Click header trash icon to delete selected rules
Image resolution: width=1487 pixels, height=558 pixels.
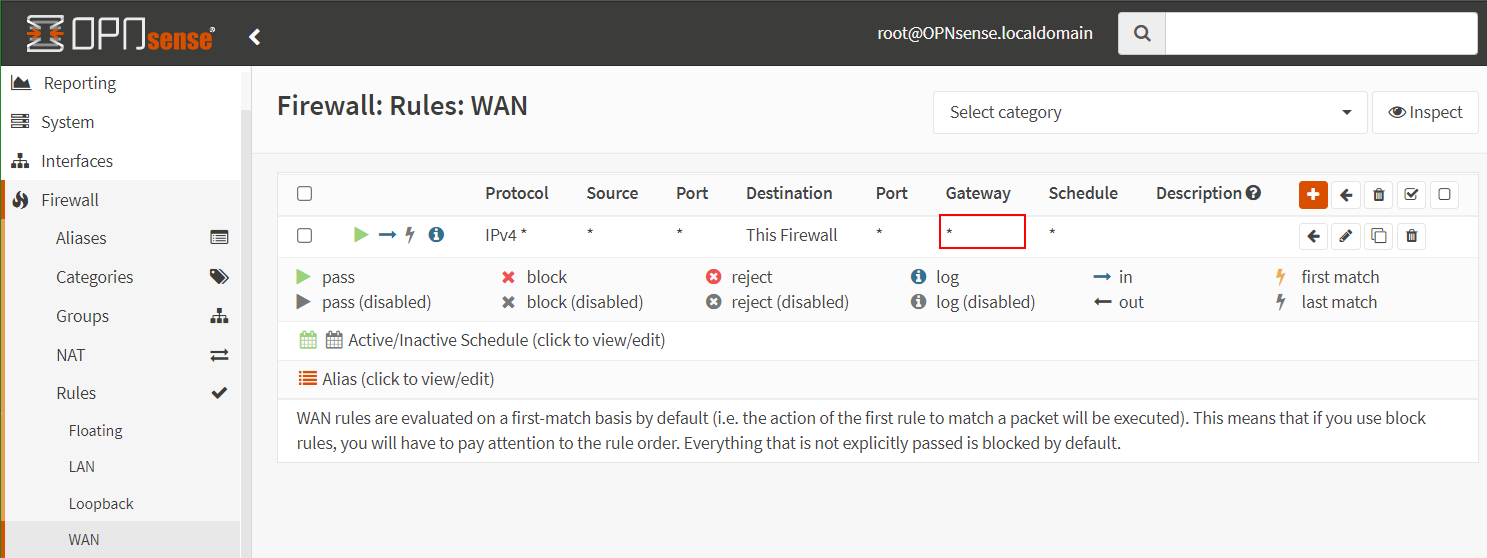tap(1379, 195)
